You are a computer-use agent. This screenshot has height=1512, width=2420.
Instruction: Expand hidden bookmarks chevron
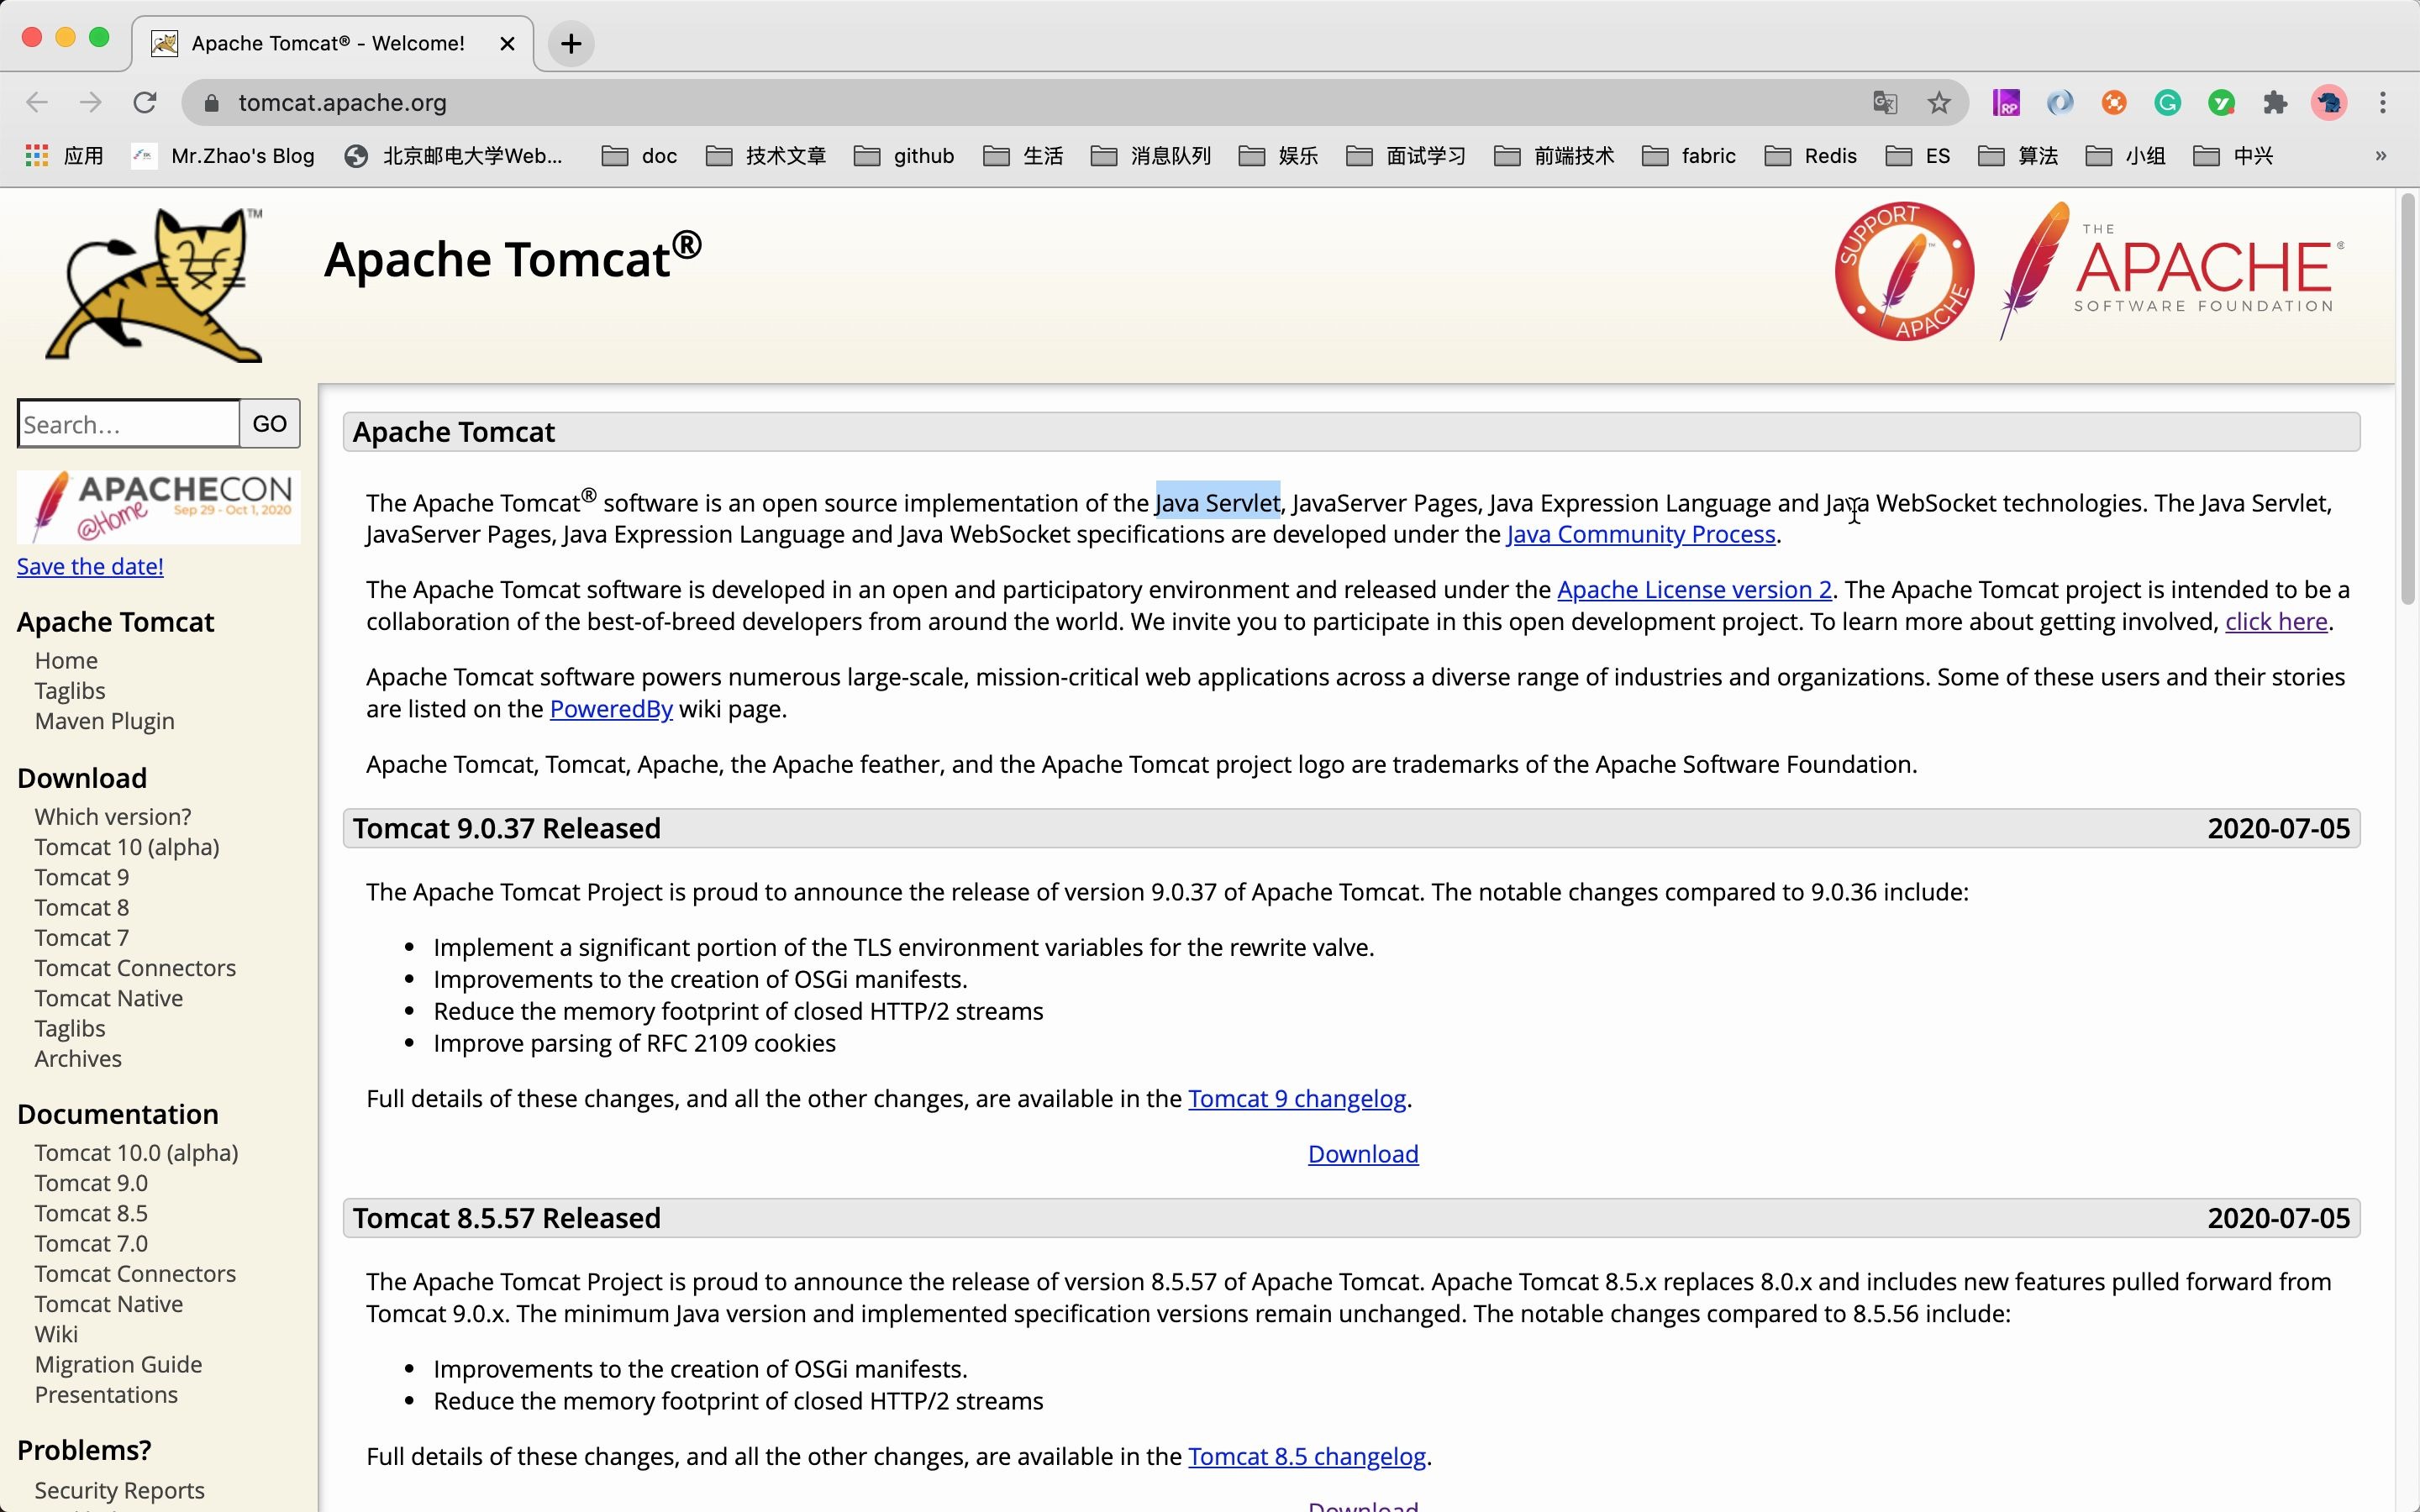coord(2381,155)
